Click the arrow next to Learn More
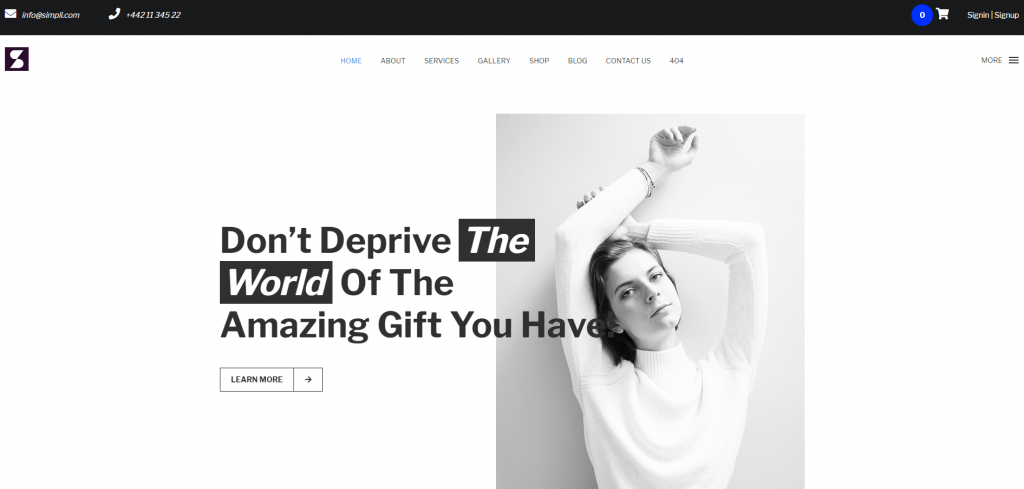Image resolution: width=1024 pixels, height=489 pixels. (x=308, y=379)
